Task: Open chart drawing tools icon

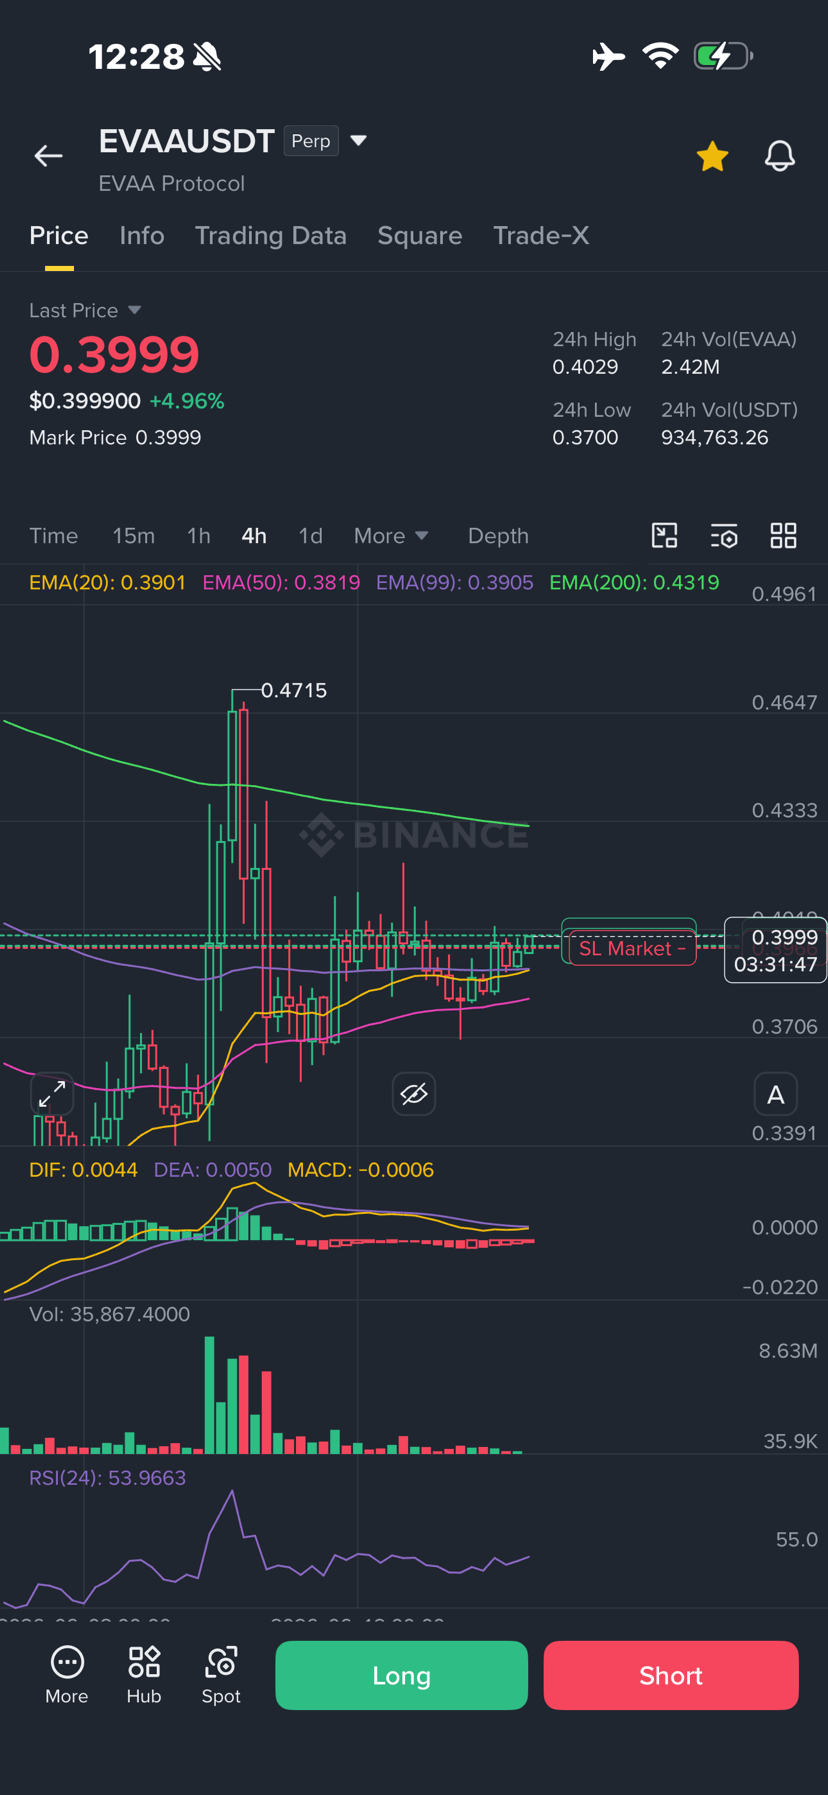Action: tap(664, 536)
